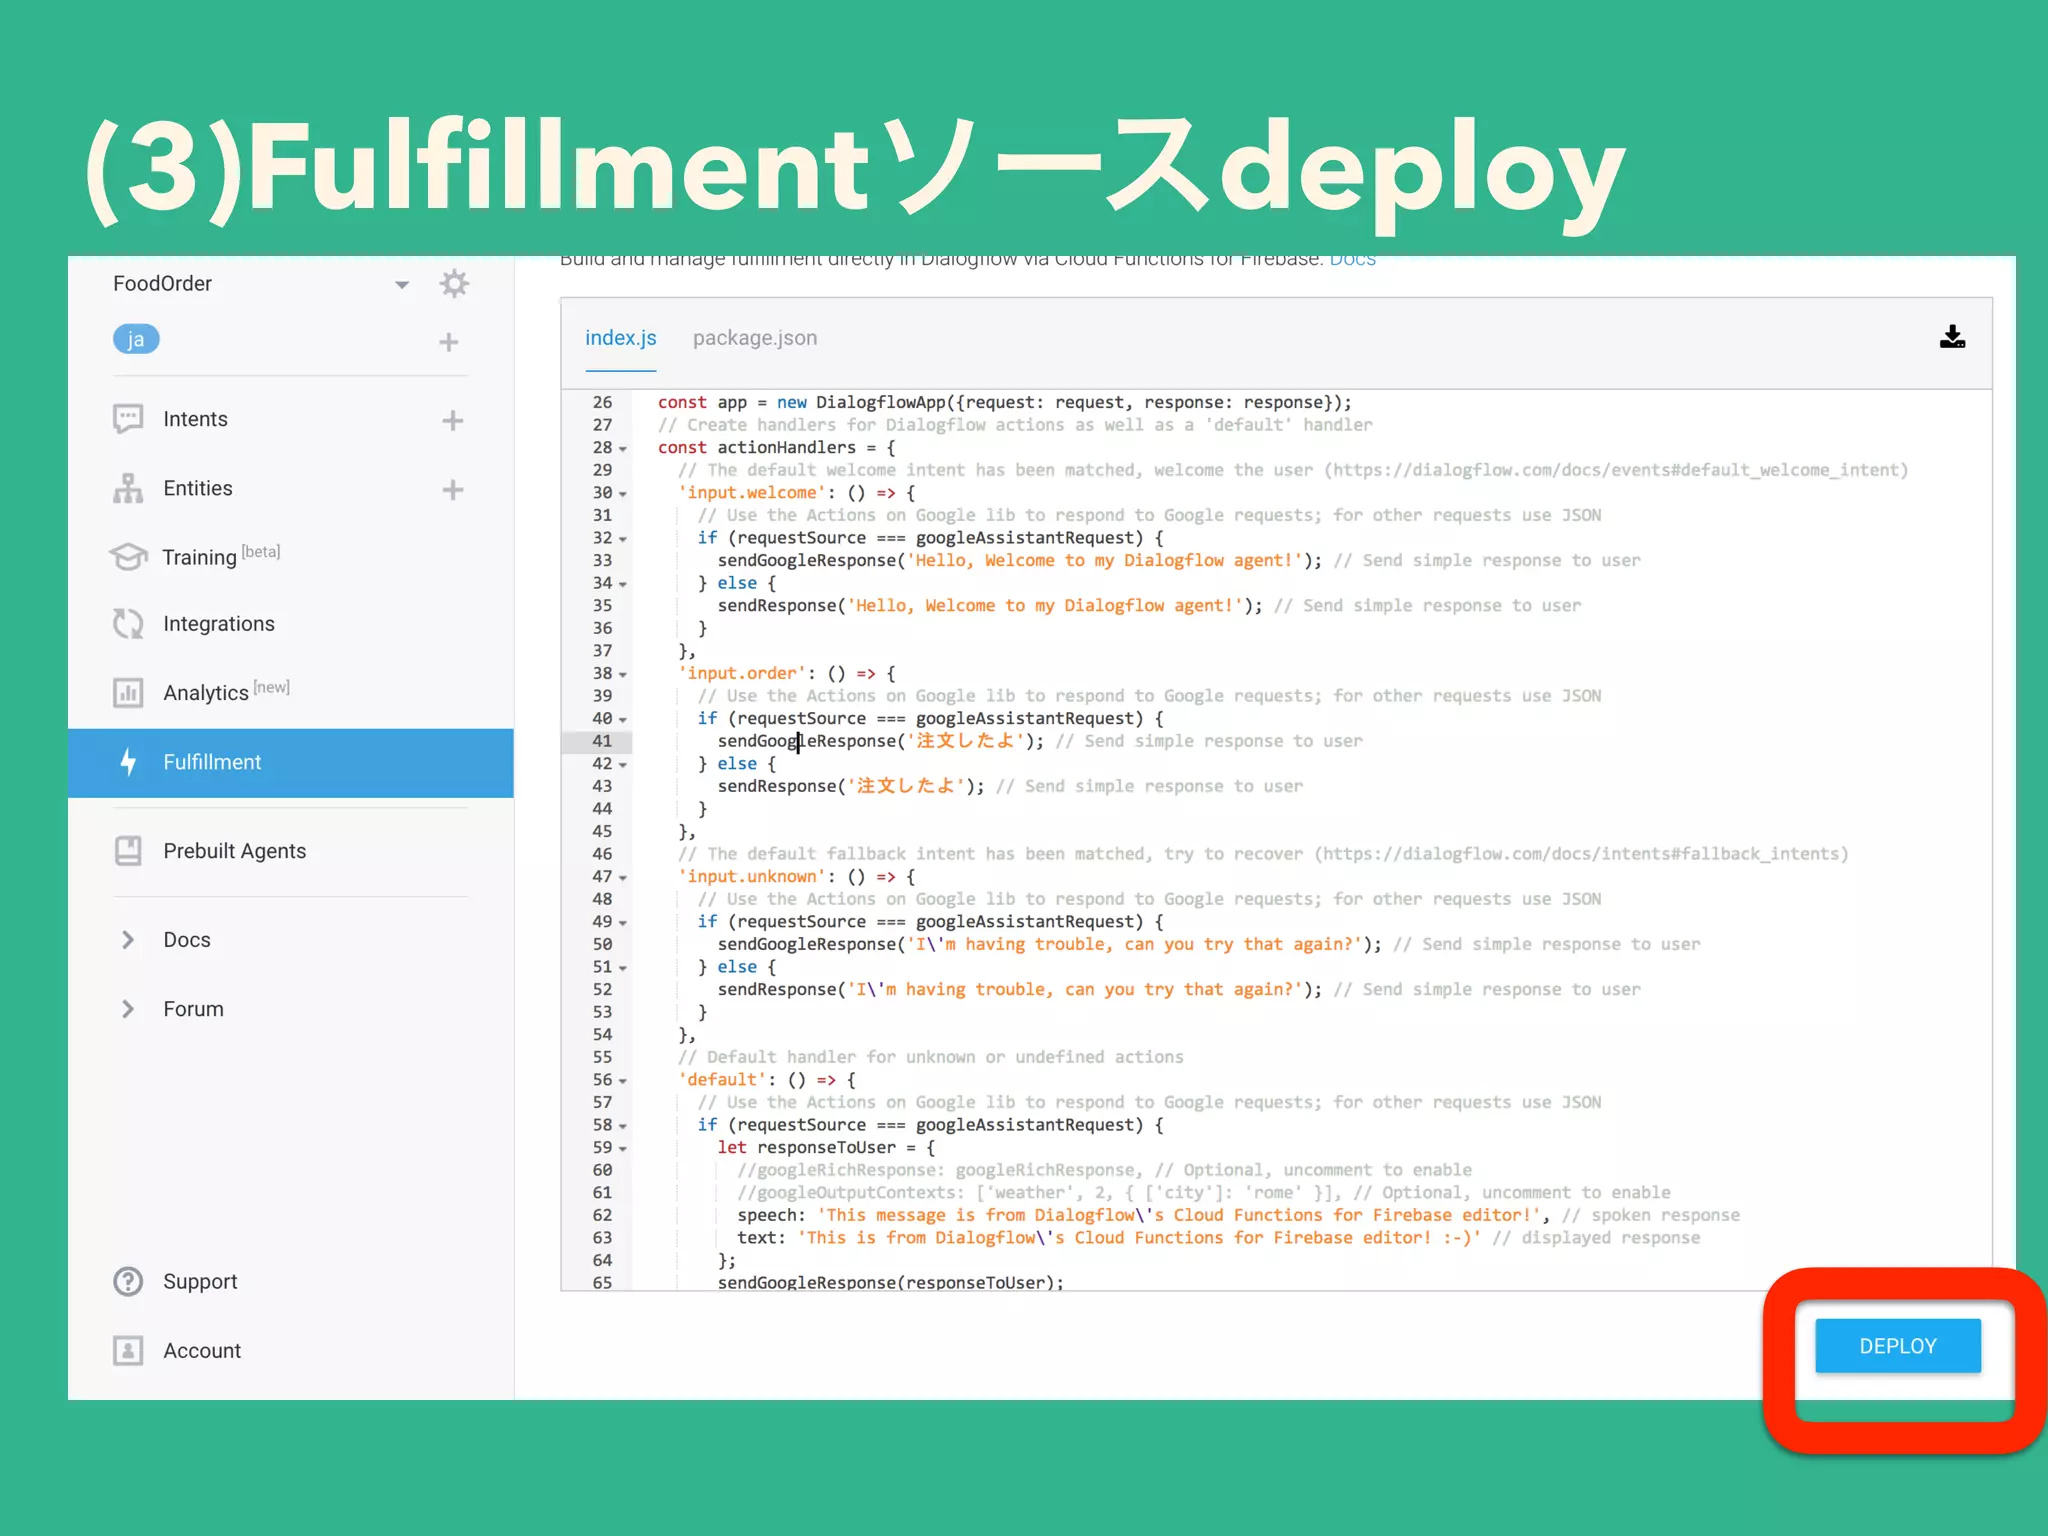Click 'input.unknown' key in code
This screenshot has height=1536, width=2048.
click(x=752, y=876)
